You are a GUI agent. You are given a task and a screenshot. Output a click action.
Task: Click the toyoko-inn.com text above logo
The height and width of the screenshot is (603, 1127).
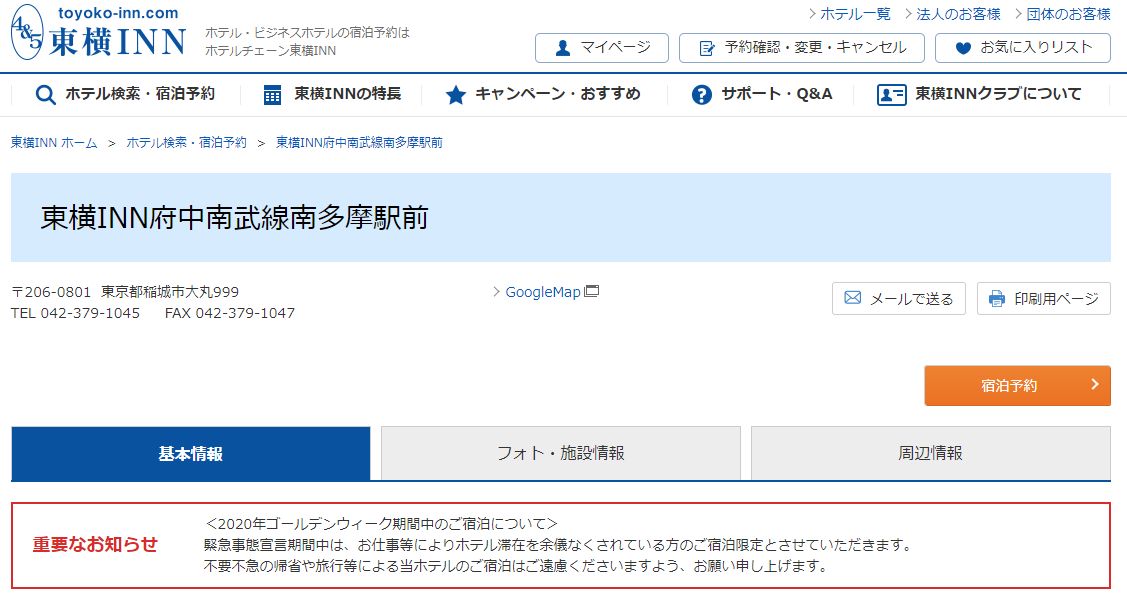coord(118,13)
